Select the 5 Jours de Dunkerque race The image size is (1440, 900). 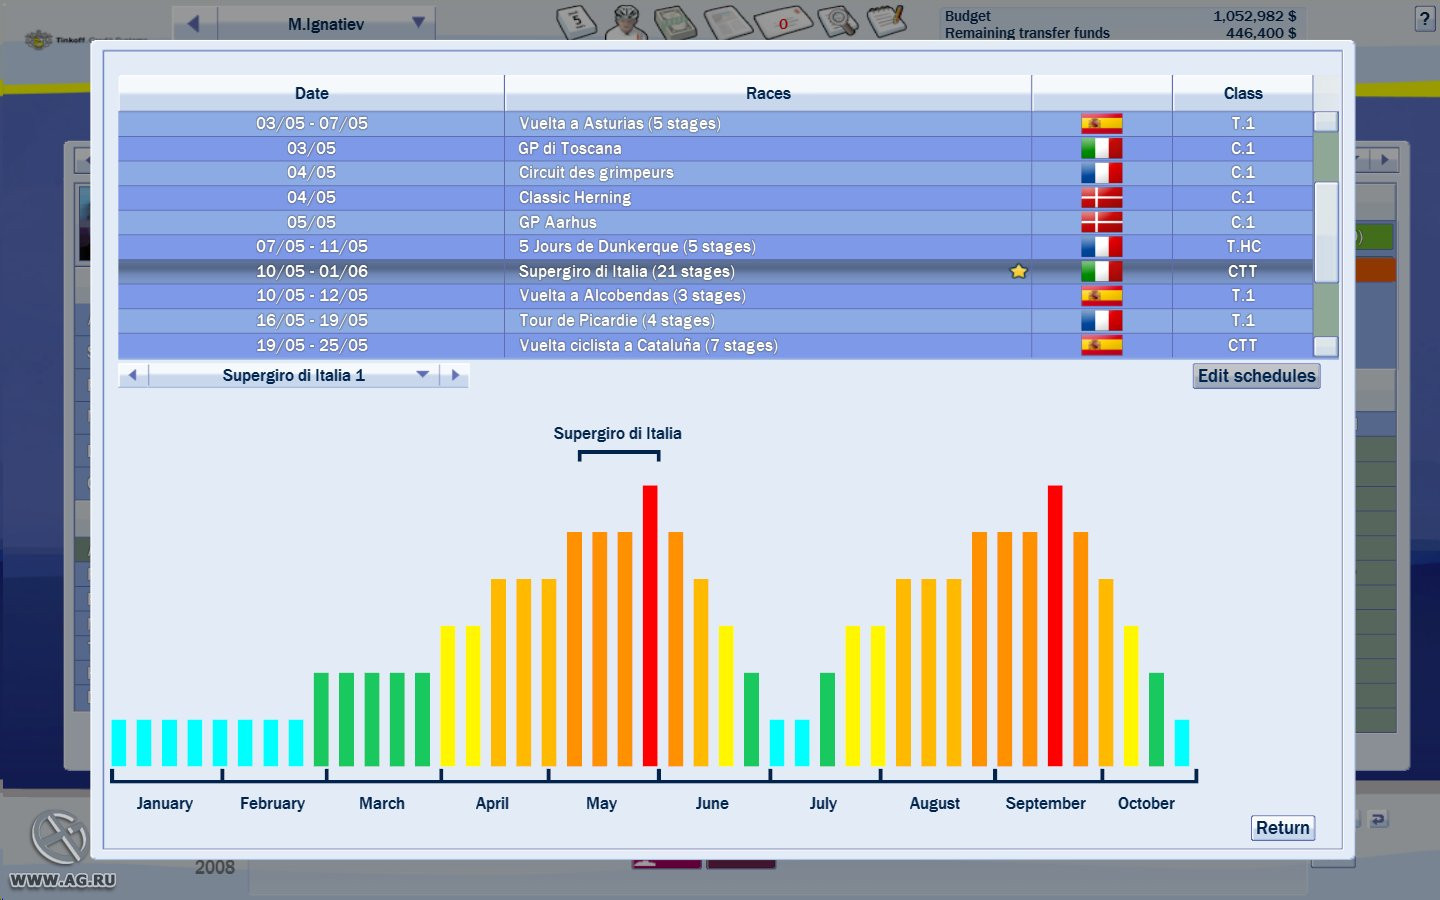(637, 246)
